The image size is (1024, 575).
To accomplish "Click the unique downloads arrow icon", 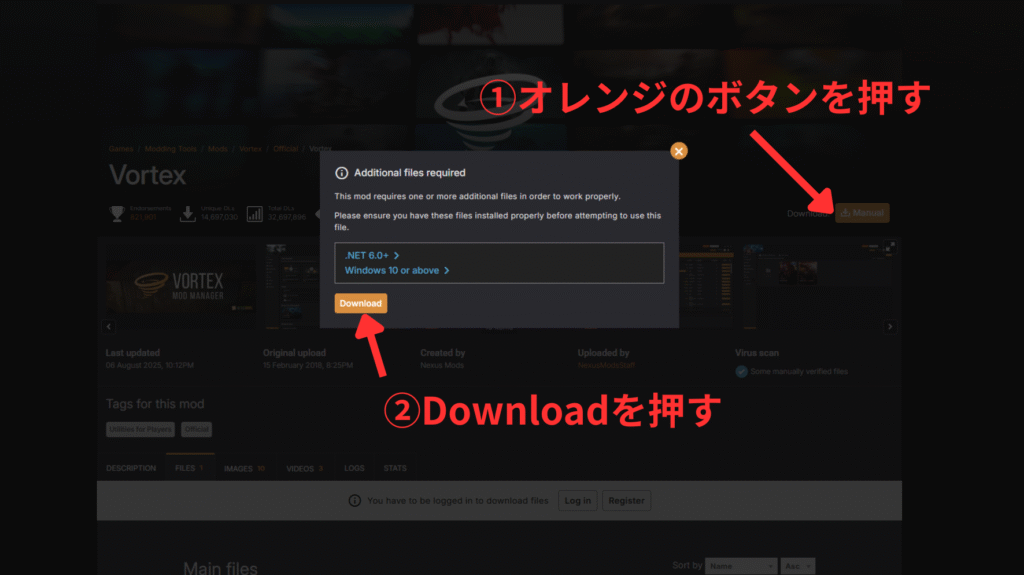I will (x=187, y=213).
